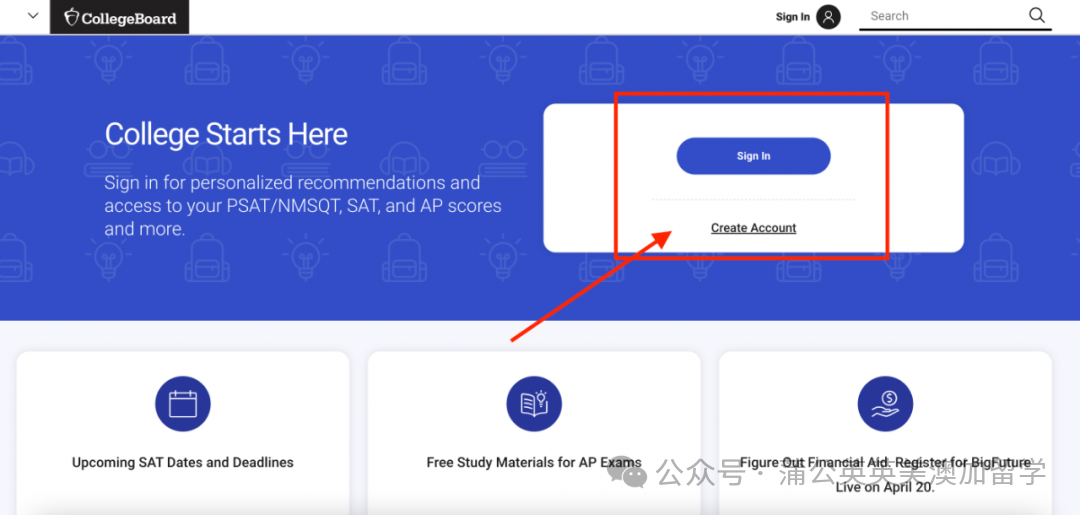Click the CollegeBoard wordmark text
Viewport: 1080px width, 515px height.
128,18
